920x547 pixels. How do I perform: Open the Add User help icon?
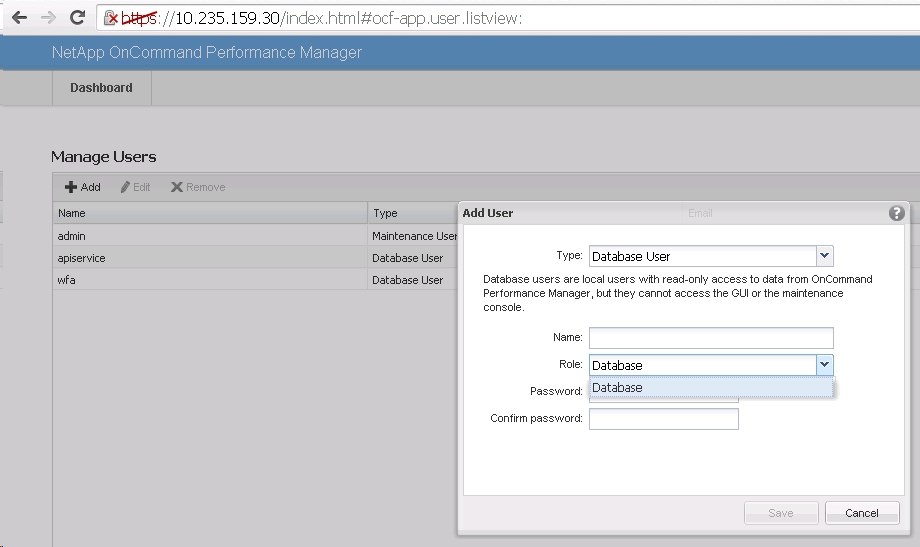[x=896, y=213]
